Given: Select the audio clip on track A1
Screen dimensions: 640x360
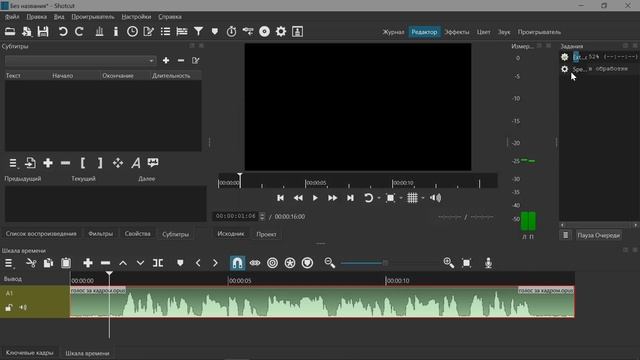Looking at the screenshot, I should pyautogui.click(x=322, y=302).
